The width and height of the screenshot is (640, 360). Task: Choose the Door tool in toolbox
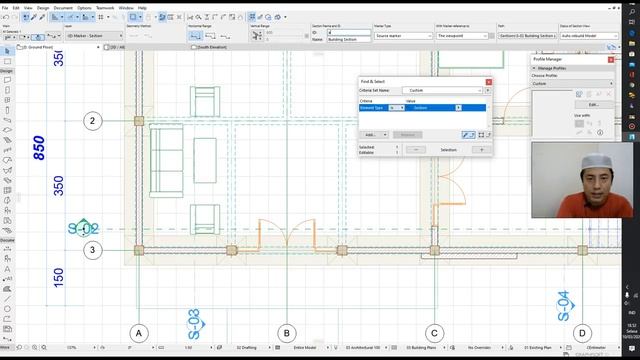pyautogui.click(x=7, y=90)
